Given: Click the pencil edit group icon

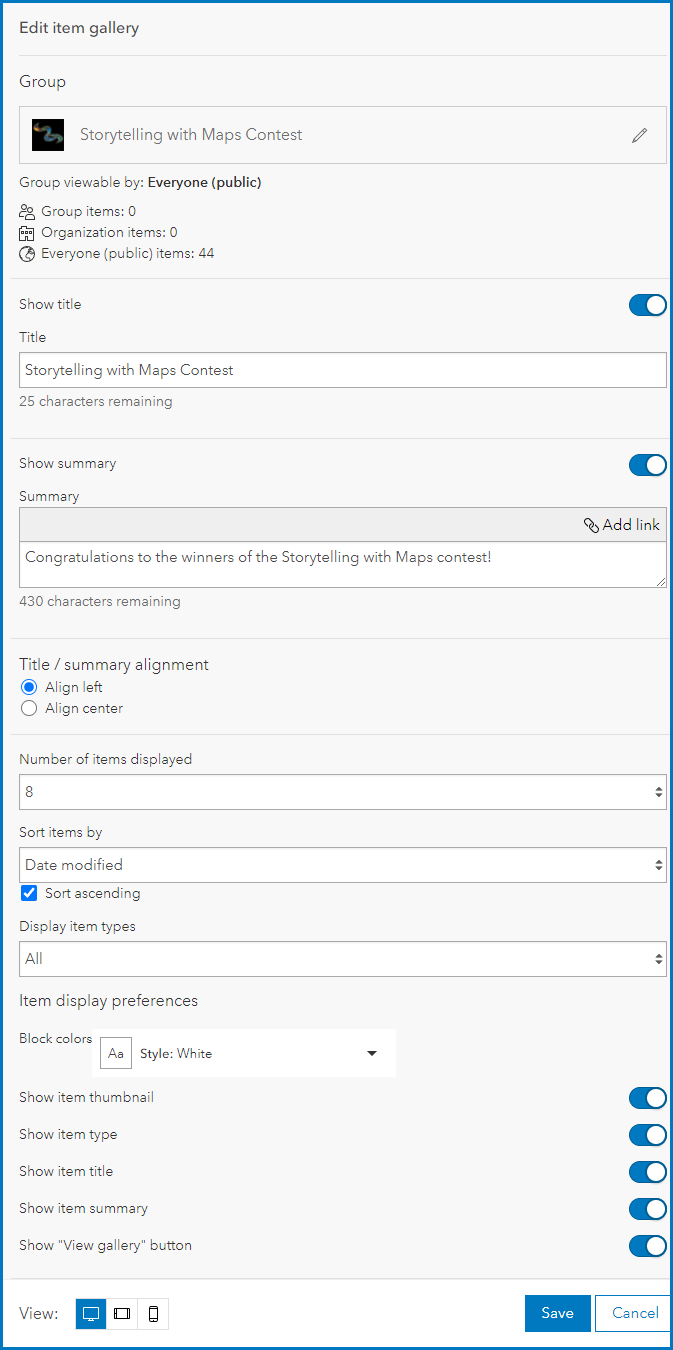Looking at the screenshot, I should point(640,136).
